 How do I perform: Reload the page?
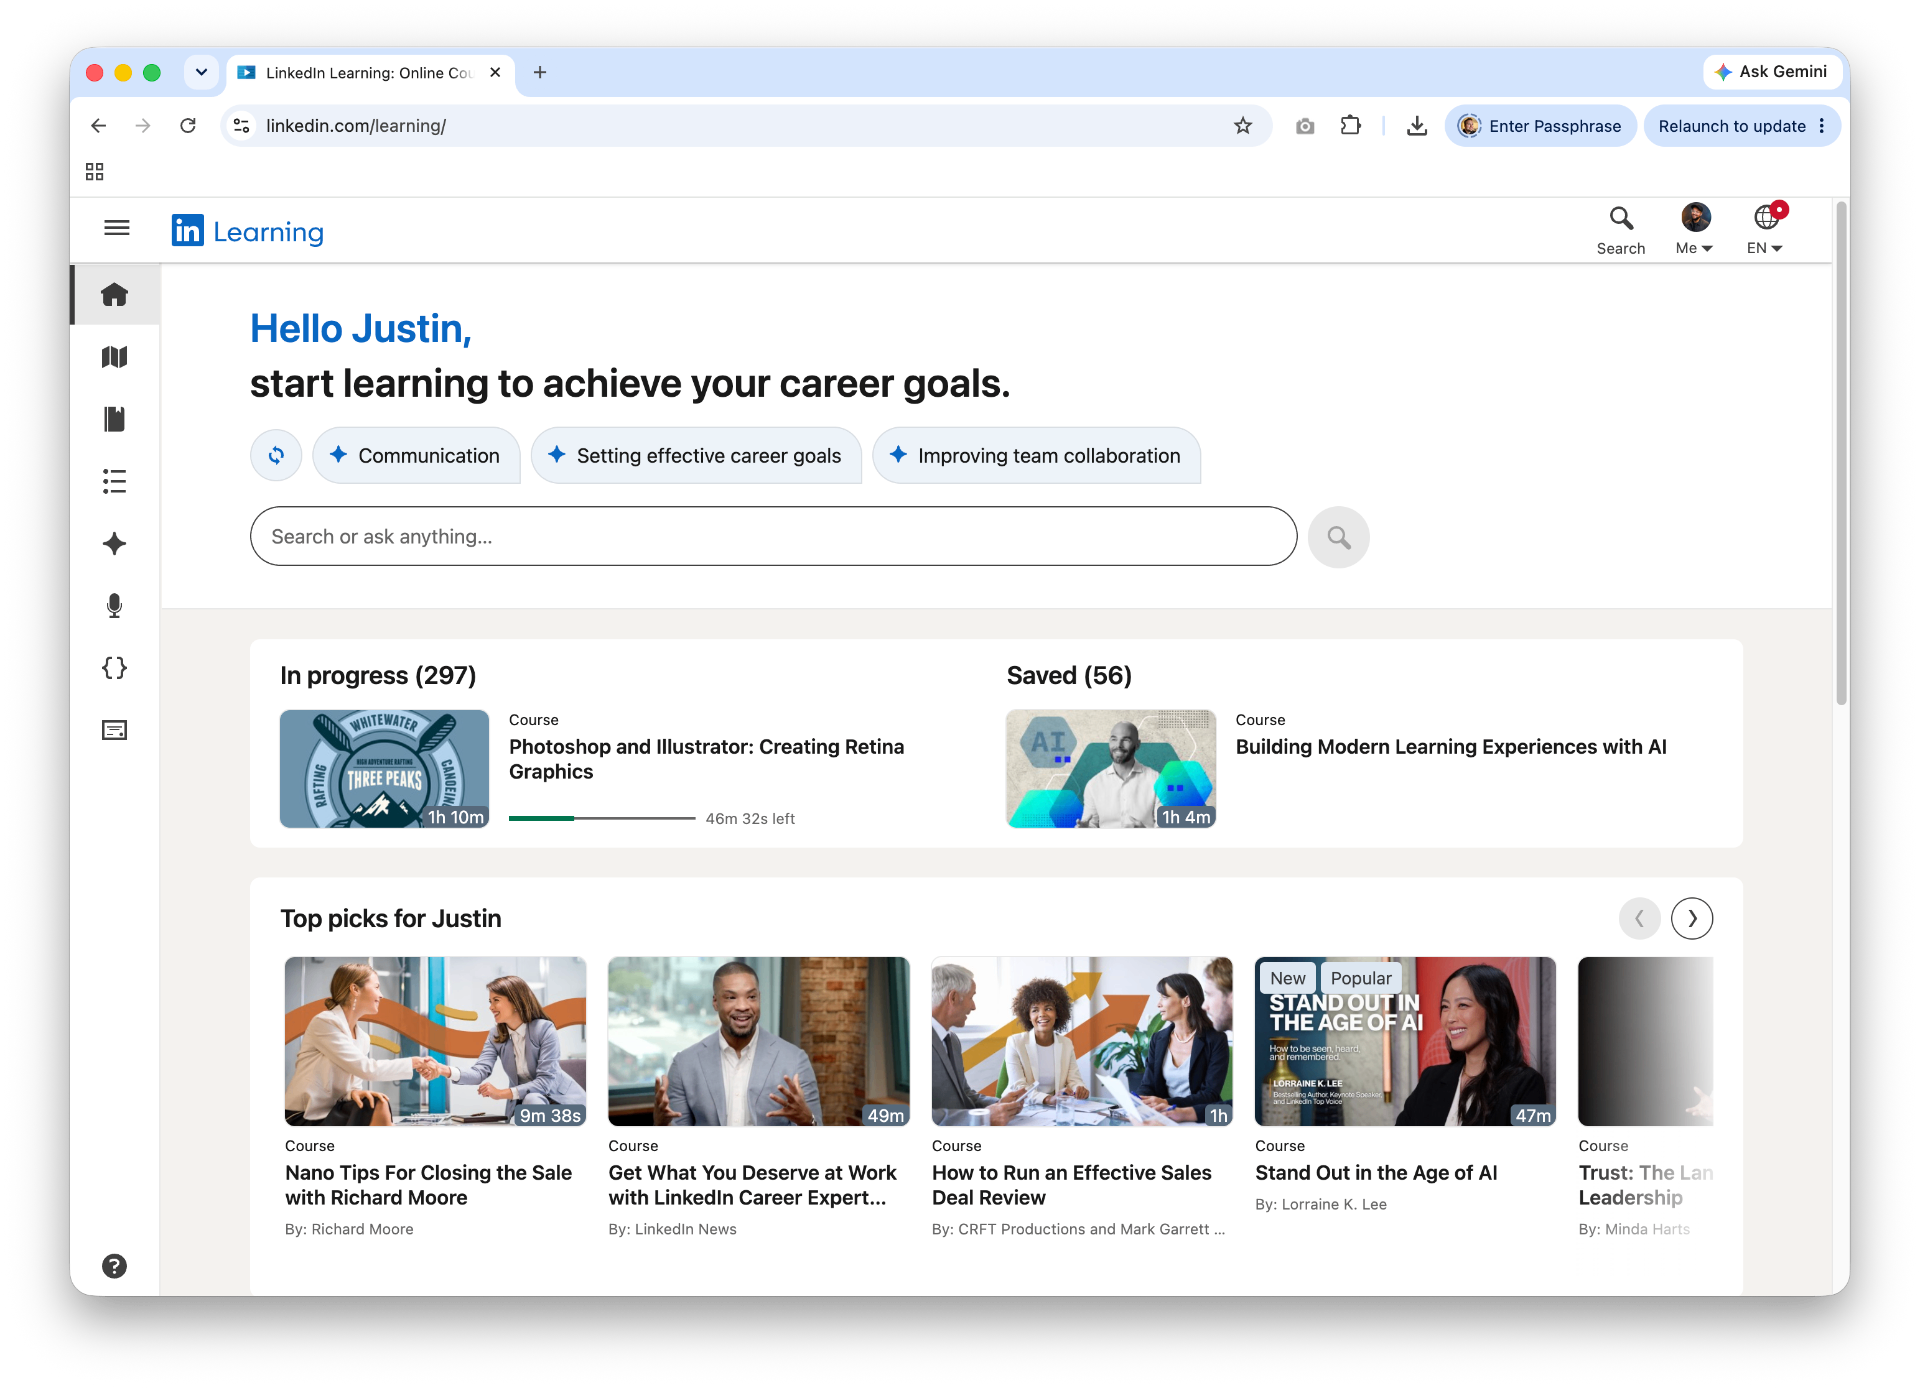188,126
